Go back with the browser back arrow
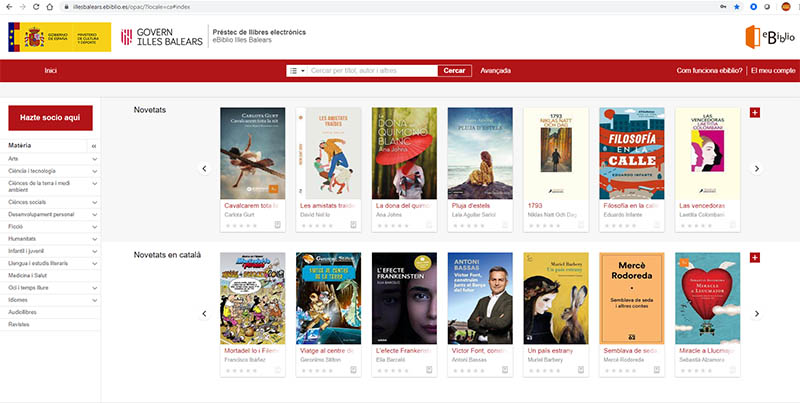The width and height of the screenshot is (800, 403). pyautogui.click(x=9, y=7)
